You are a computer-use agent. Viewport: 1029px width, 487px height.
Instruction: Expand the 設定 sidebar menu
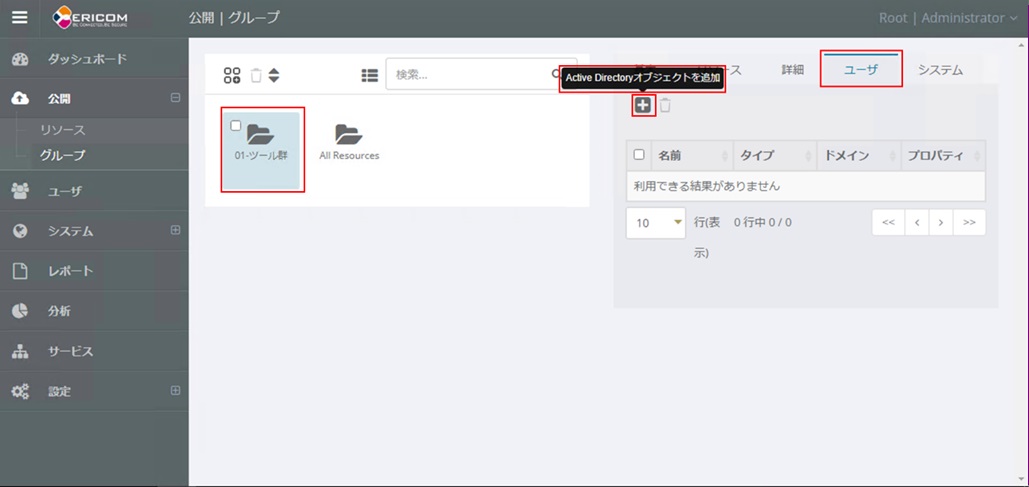pos(175,390)
